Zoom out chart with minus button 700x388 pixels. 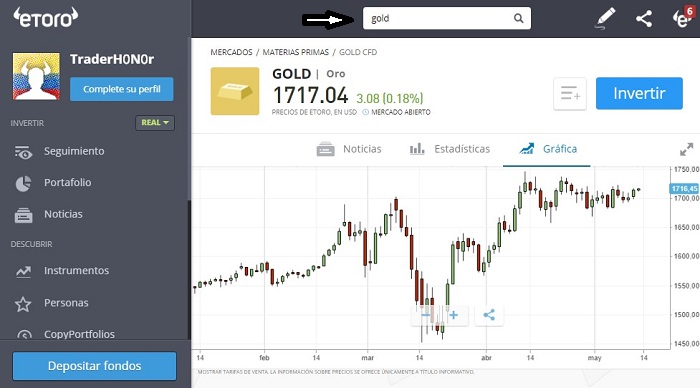425,315
